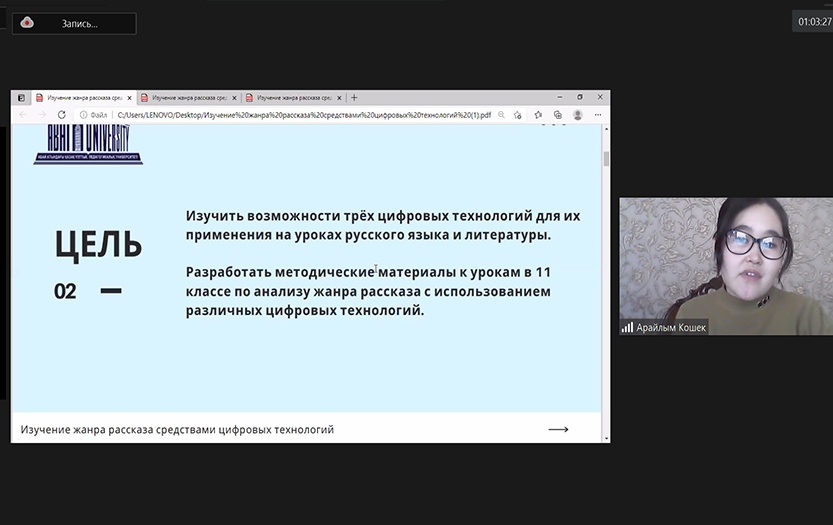This screenshot has height=525, width=833.
Task: Click the browser forward arrow
Action: 42,115
